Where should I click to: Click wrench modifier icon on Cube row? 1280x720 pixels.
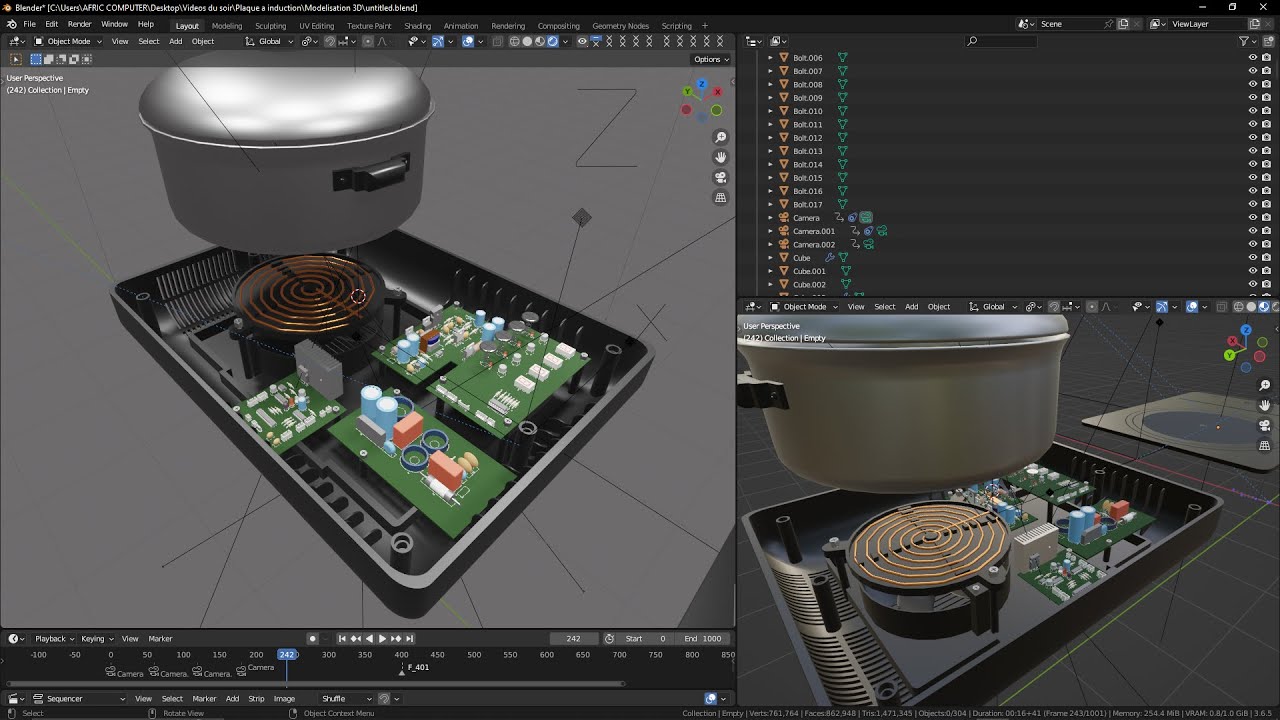click(x=829, y=257)
